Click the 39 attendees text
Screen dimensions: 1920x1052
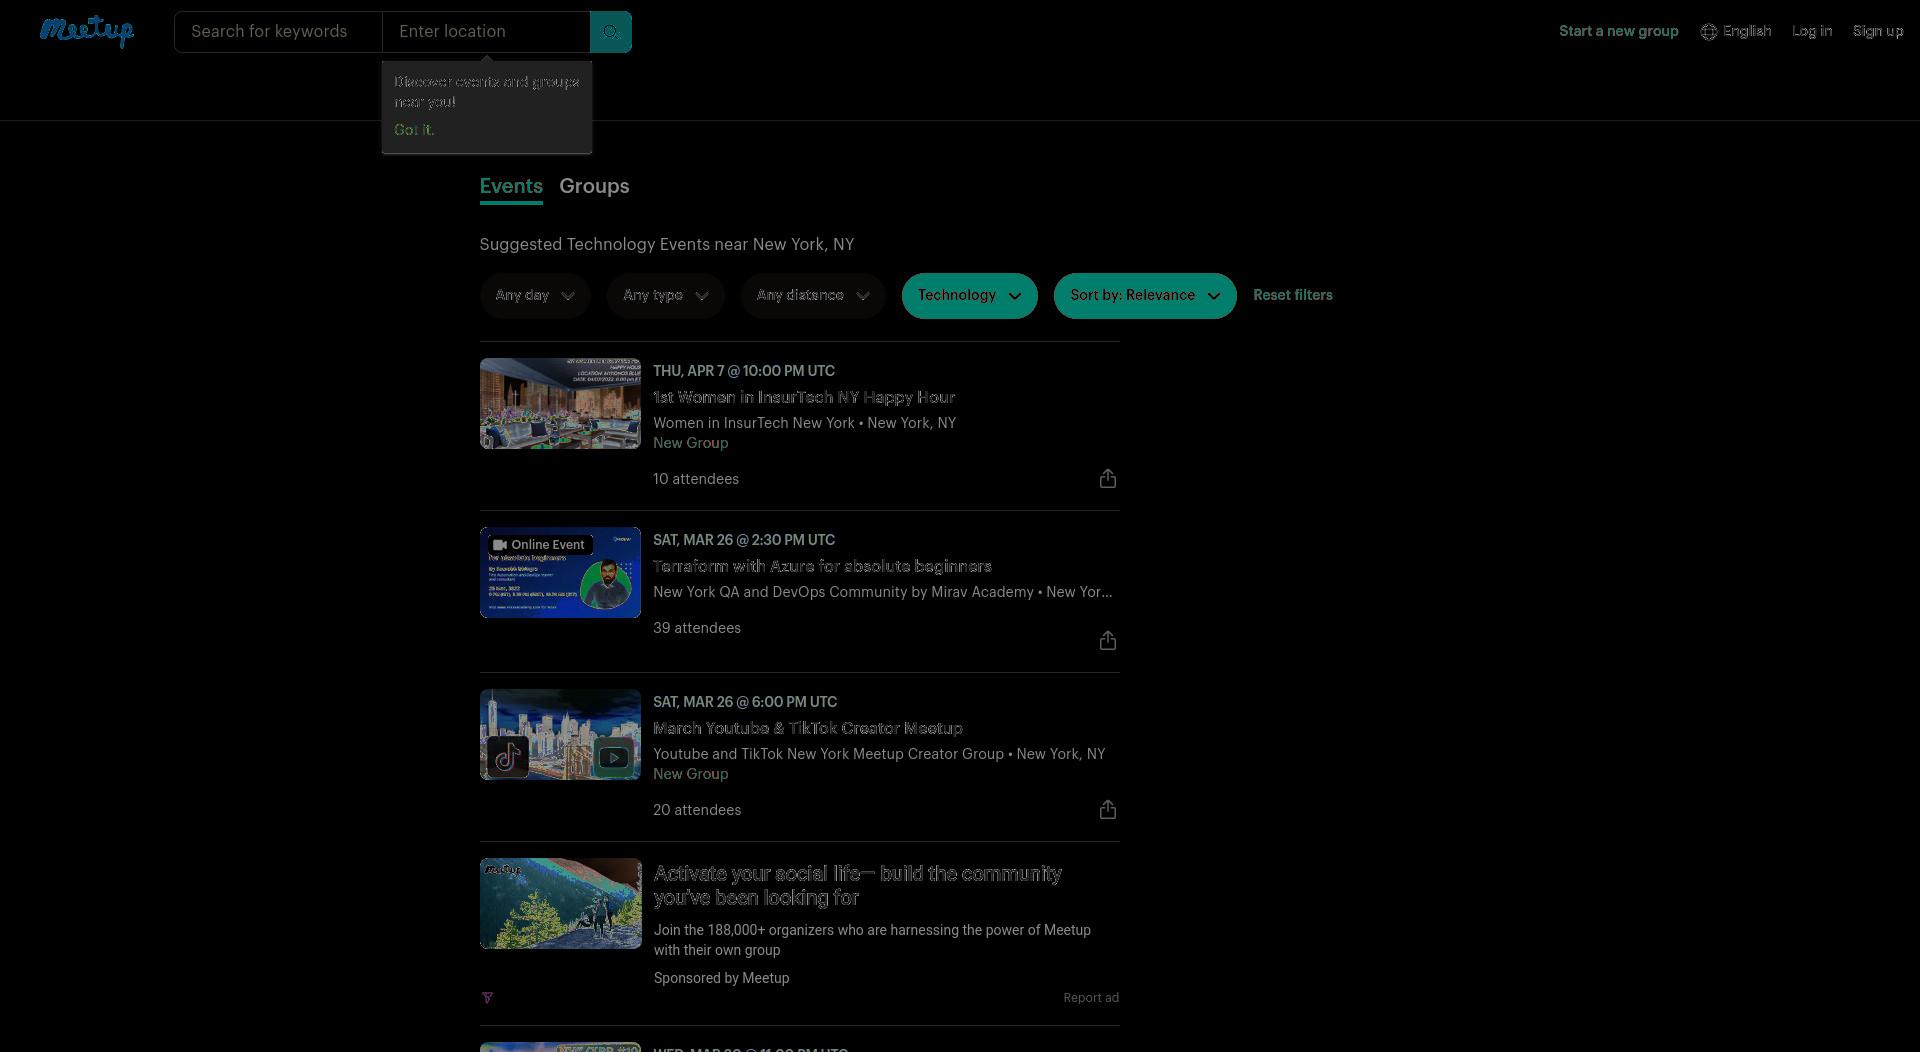(697, 629)
